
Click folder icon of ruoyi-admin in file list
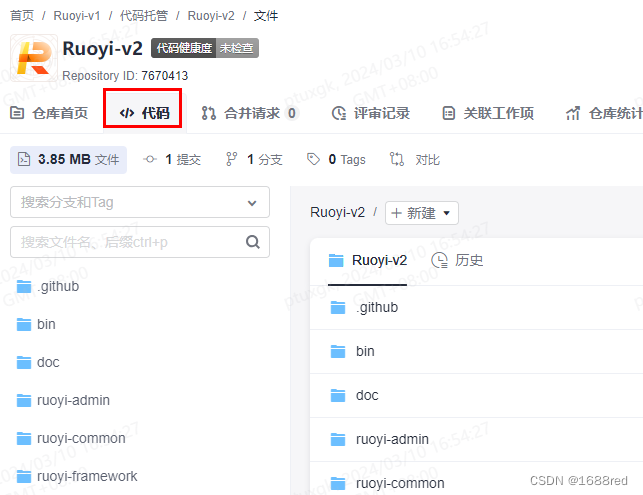tap(338, 440)
